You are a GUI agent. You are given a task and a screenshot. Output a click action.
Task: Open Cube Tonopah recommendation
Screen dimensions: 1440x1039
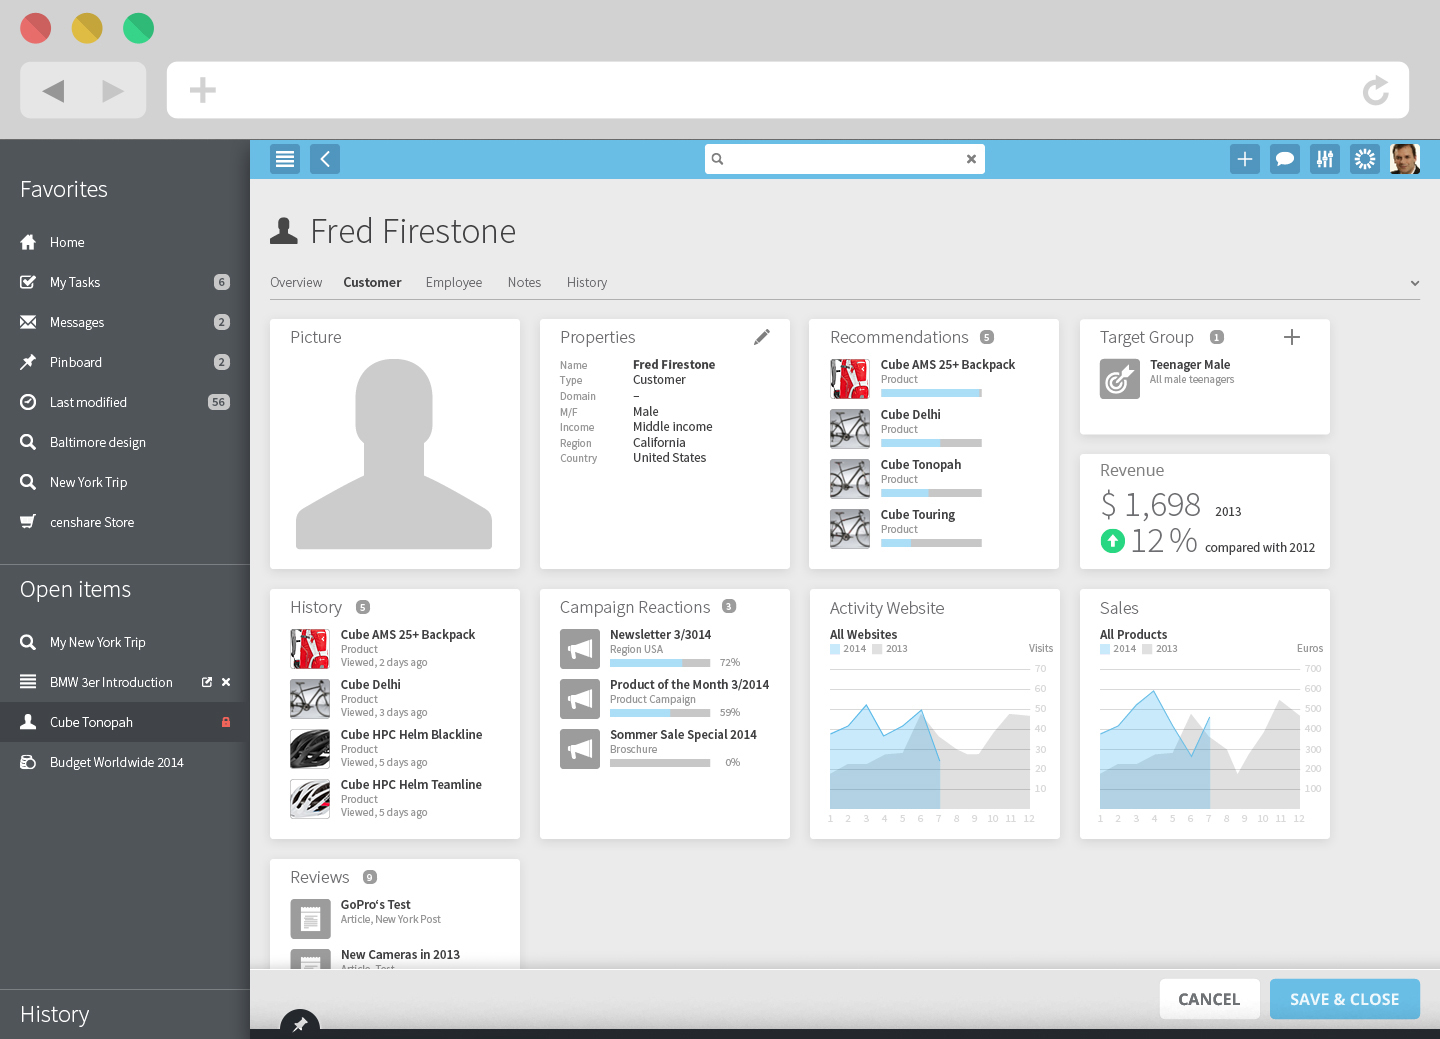pyautogui.click(x=920, y=465)
